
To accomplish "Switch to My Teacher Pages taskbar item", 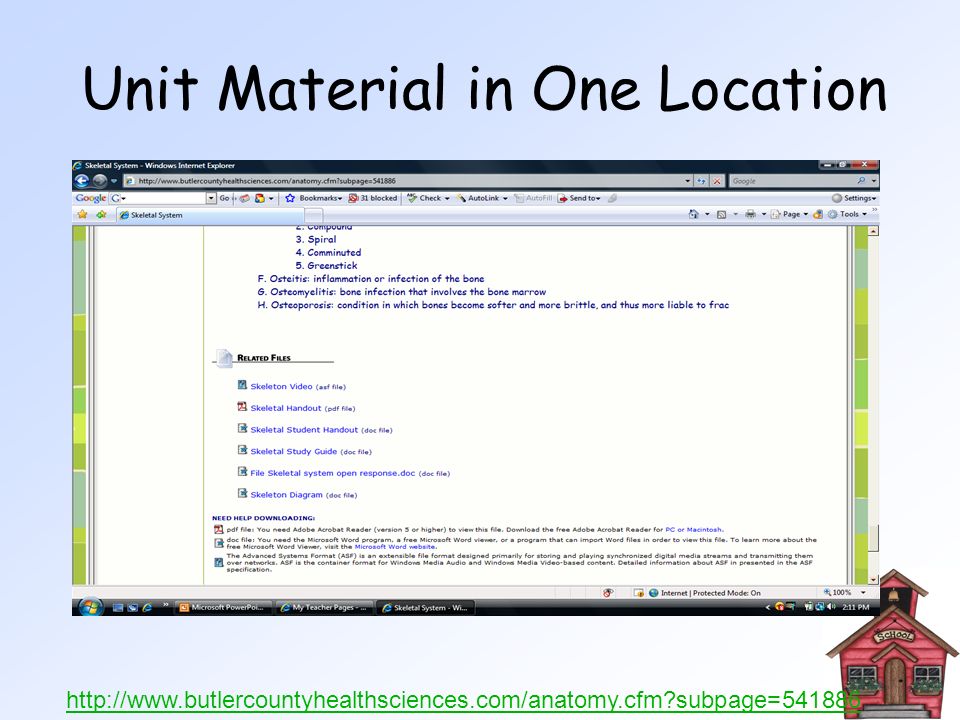I will [324, 607].
